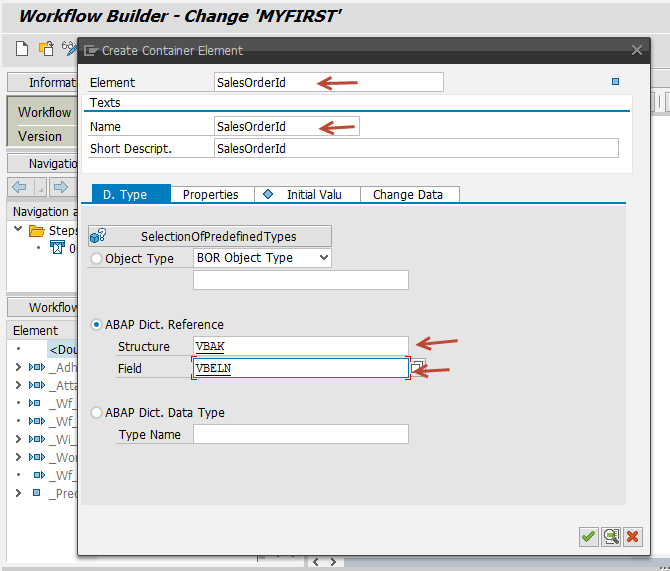Confirm dialog with green checkmark button
Viewport: 670px width, 571px height.
pyautogui.click(x=589, y=537)
